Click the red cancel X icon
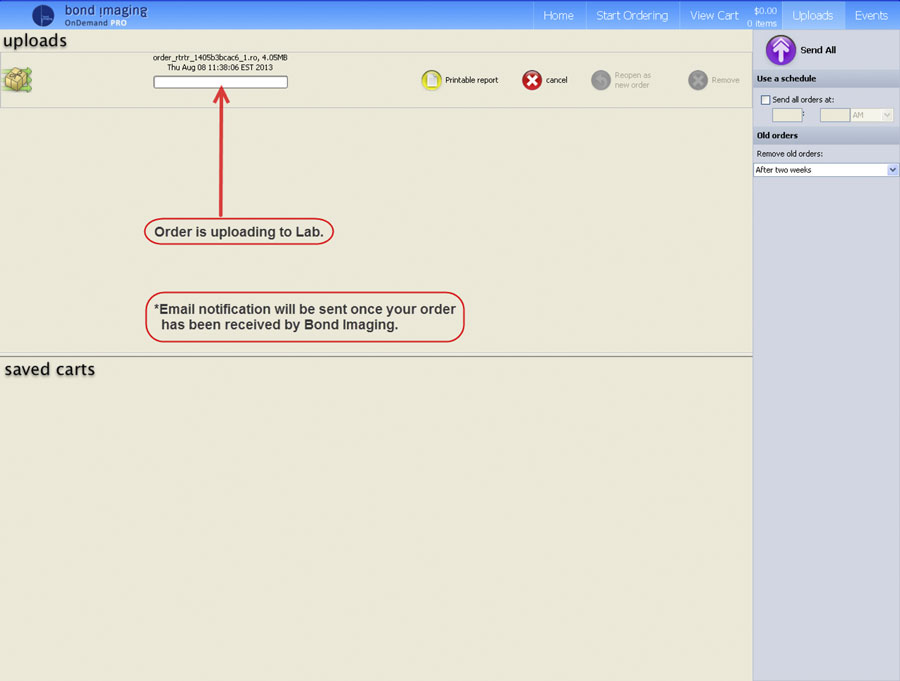 tap(532, 80)
